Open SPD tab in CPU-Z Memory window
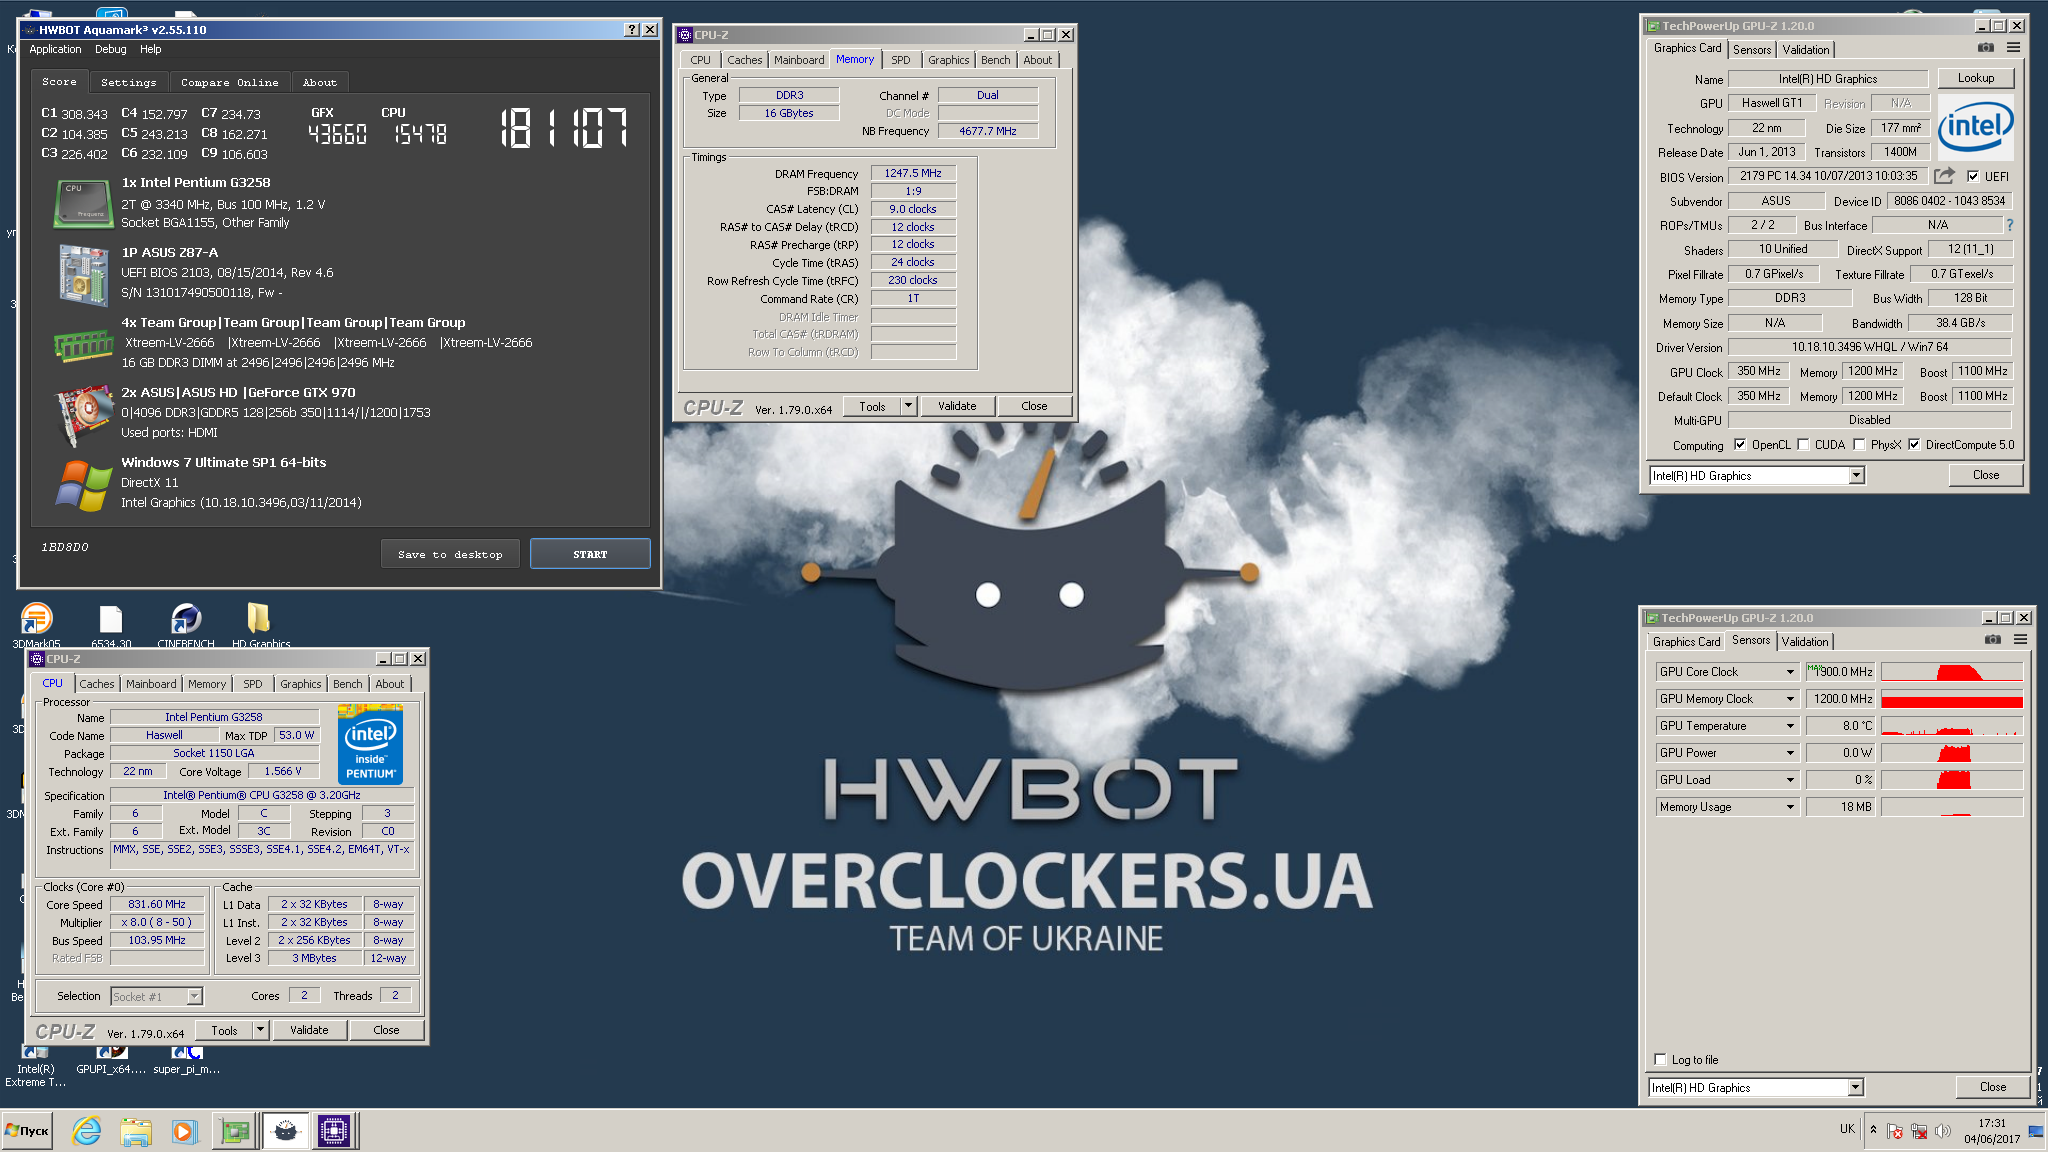Viewport: 2048px width, 1152px height. point(901,60)
